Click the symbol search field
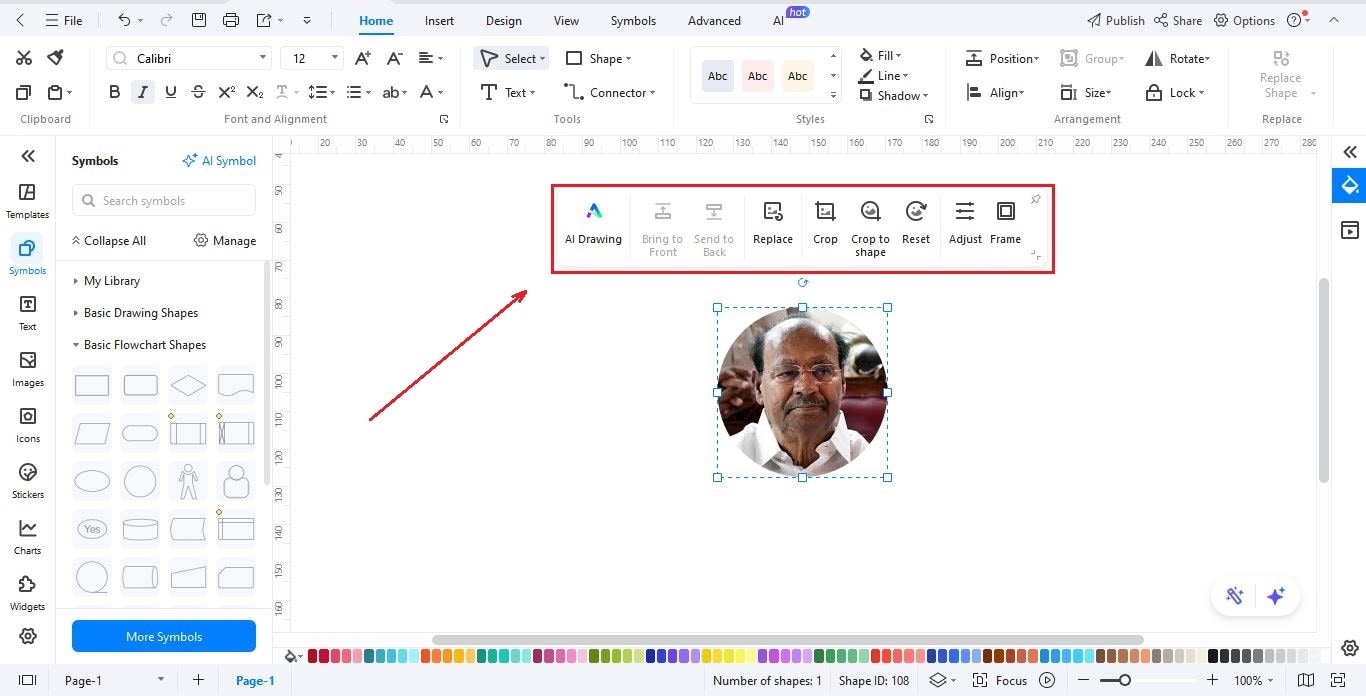Screen dimensions: 1366x696 coord(163,200)
